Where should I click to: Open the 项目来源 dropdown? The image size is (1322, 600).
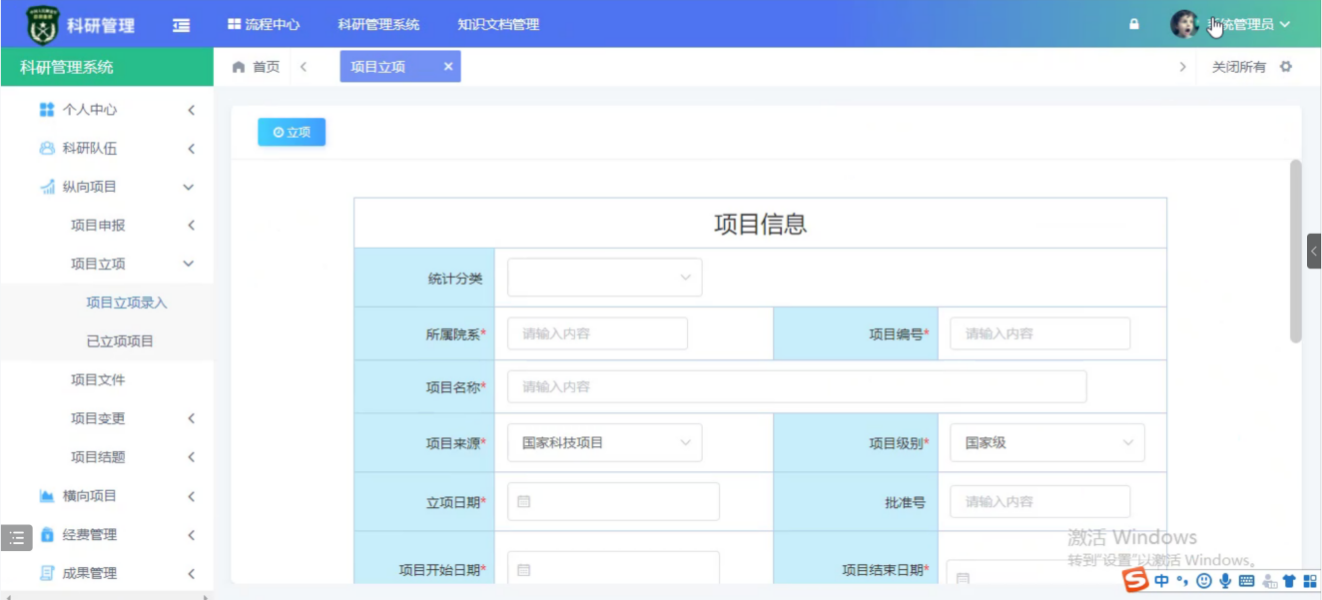click(x=605, y=442)
